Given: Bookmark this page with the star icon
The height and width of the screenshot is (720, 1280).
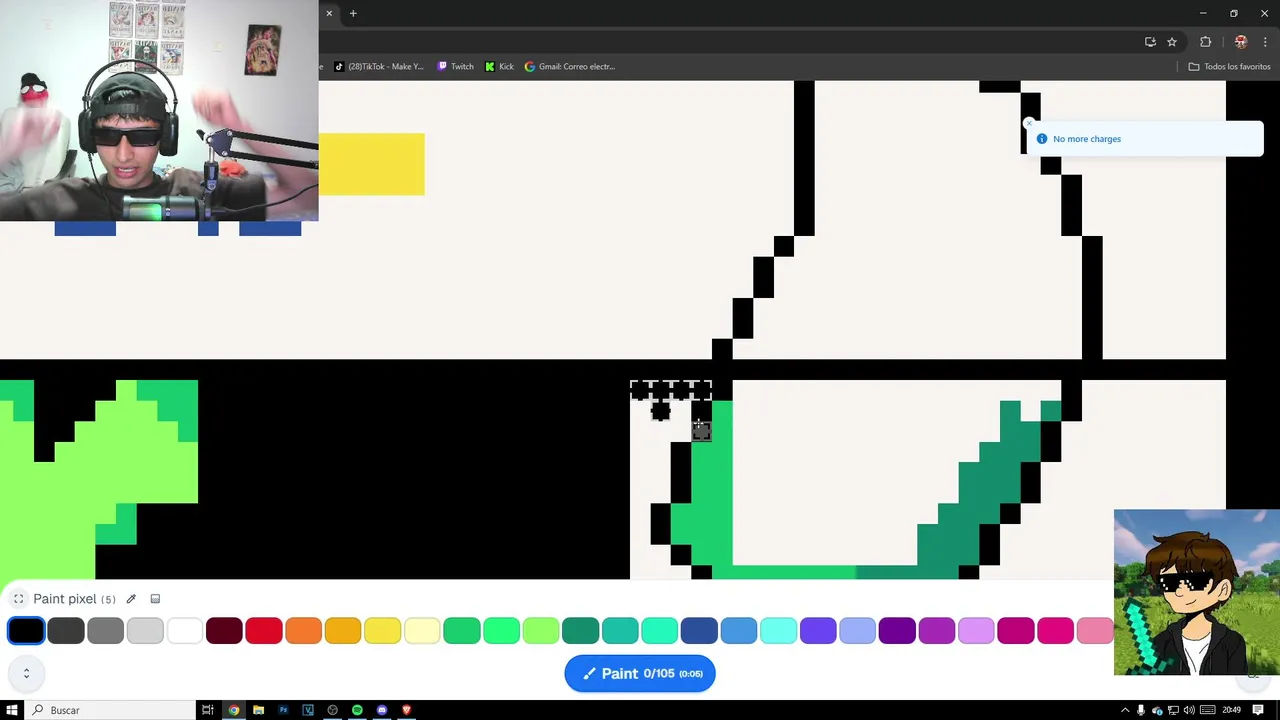Looking at the screenshot, I should click(x=1172, y=42).
